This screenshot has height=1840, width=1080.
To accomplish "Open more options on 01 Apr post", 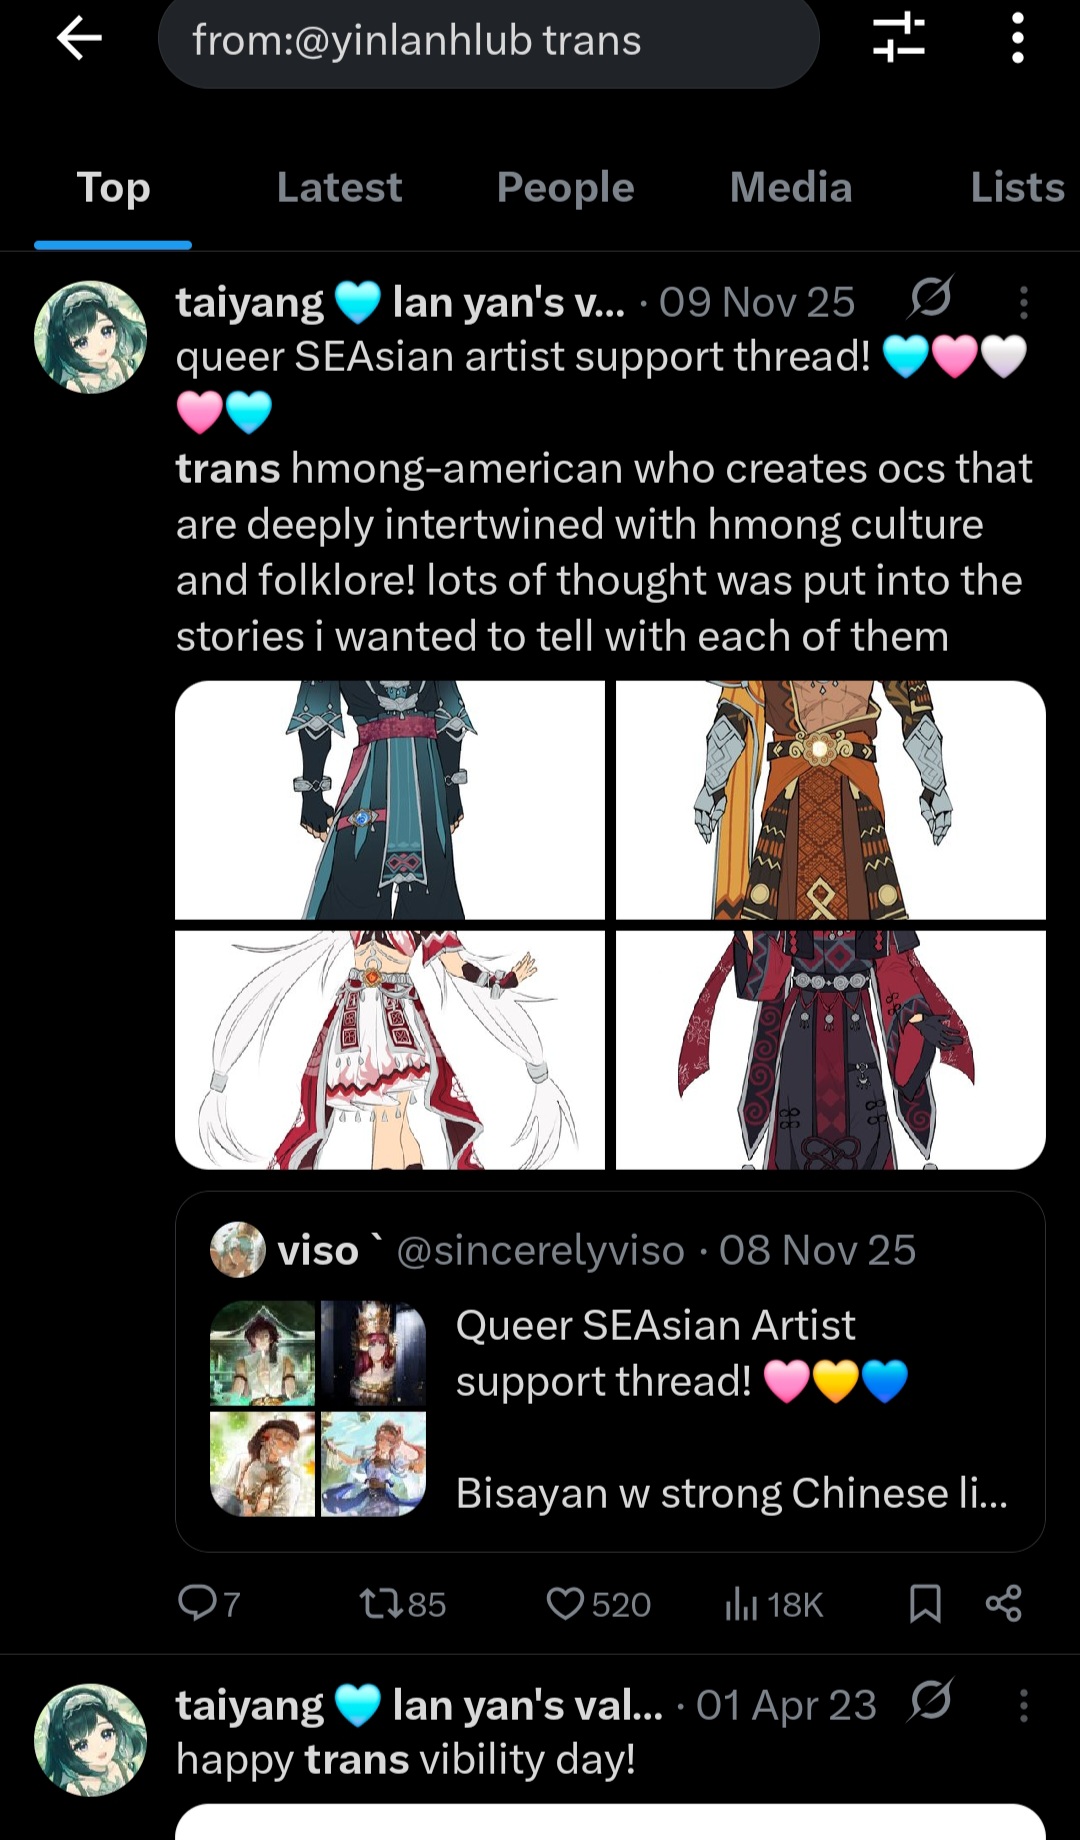I will point(1023,1705).
